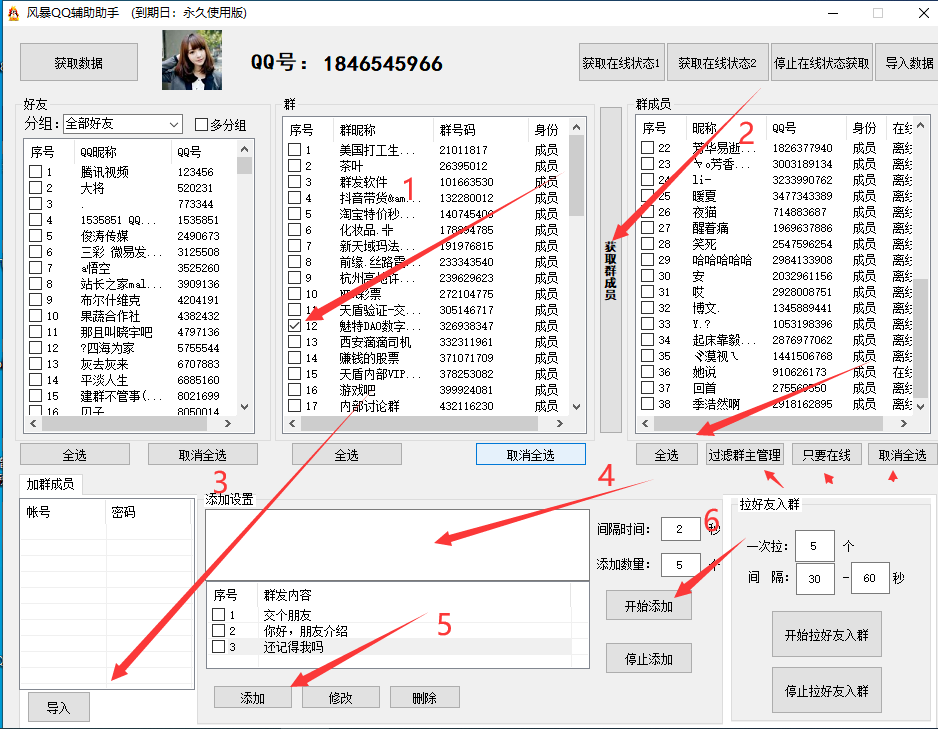Click the 删除 button
938x729 pixels.
425,697
